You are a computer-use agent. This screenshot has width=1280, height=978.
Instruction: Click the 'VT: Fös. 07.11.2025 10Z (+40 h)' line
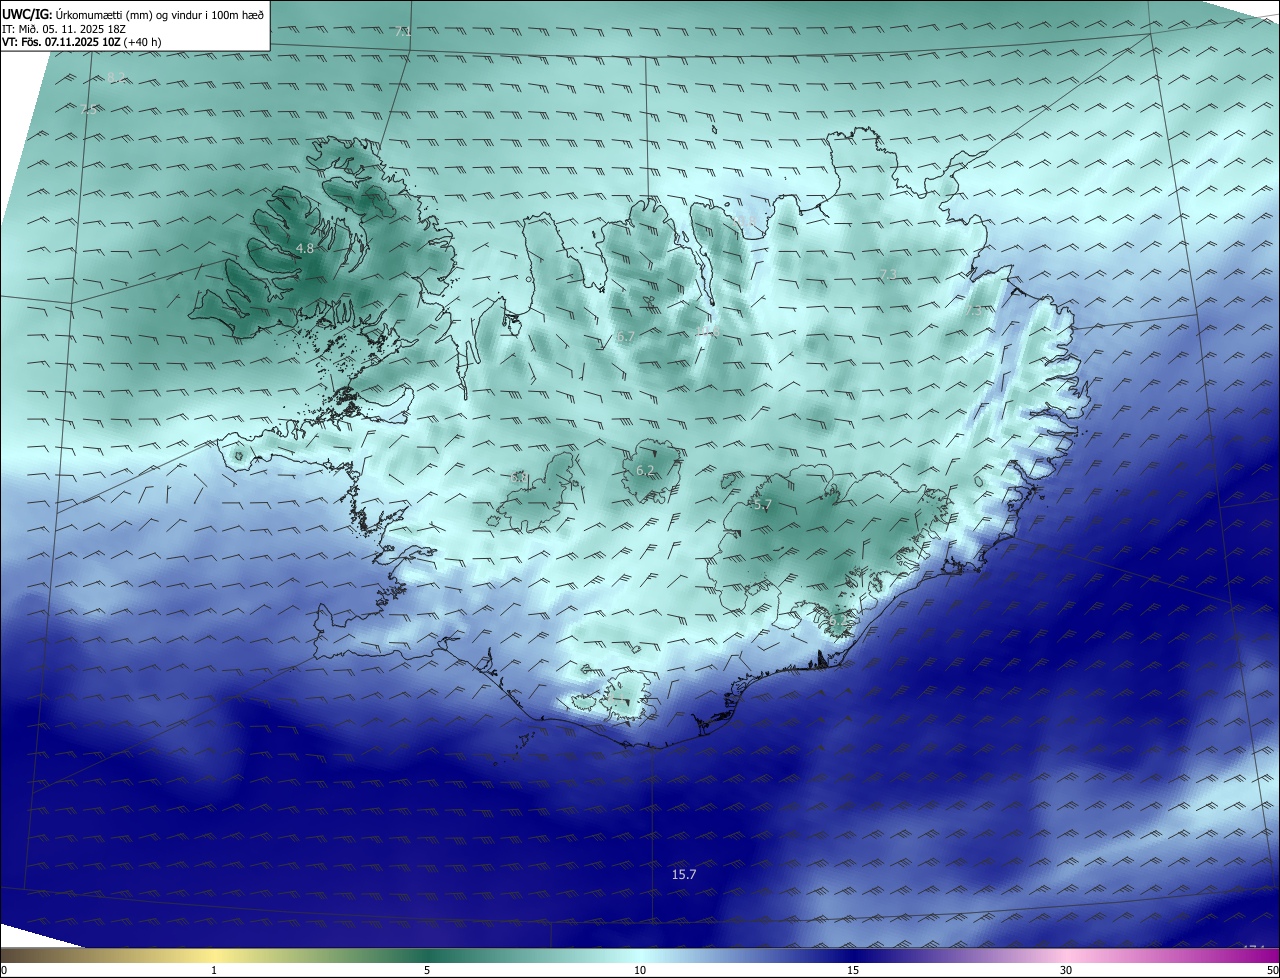click(82, 42)
